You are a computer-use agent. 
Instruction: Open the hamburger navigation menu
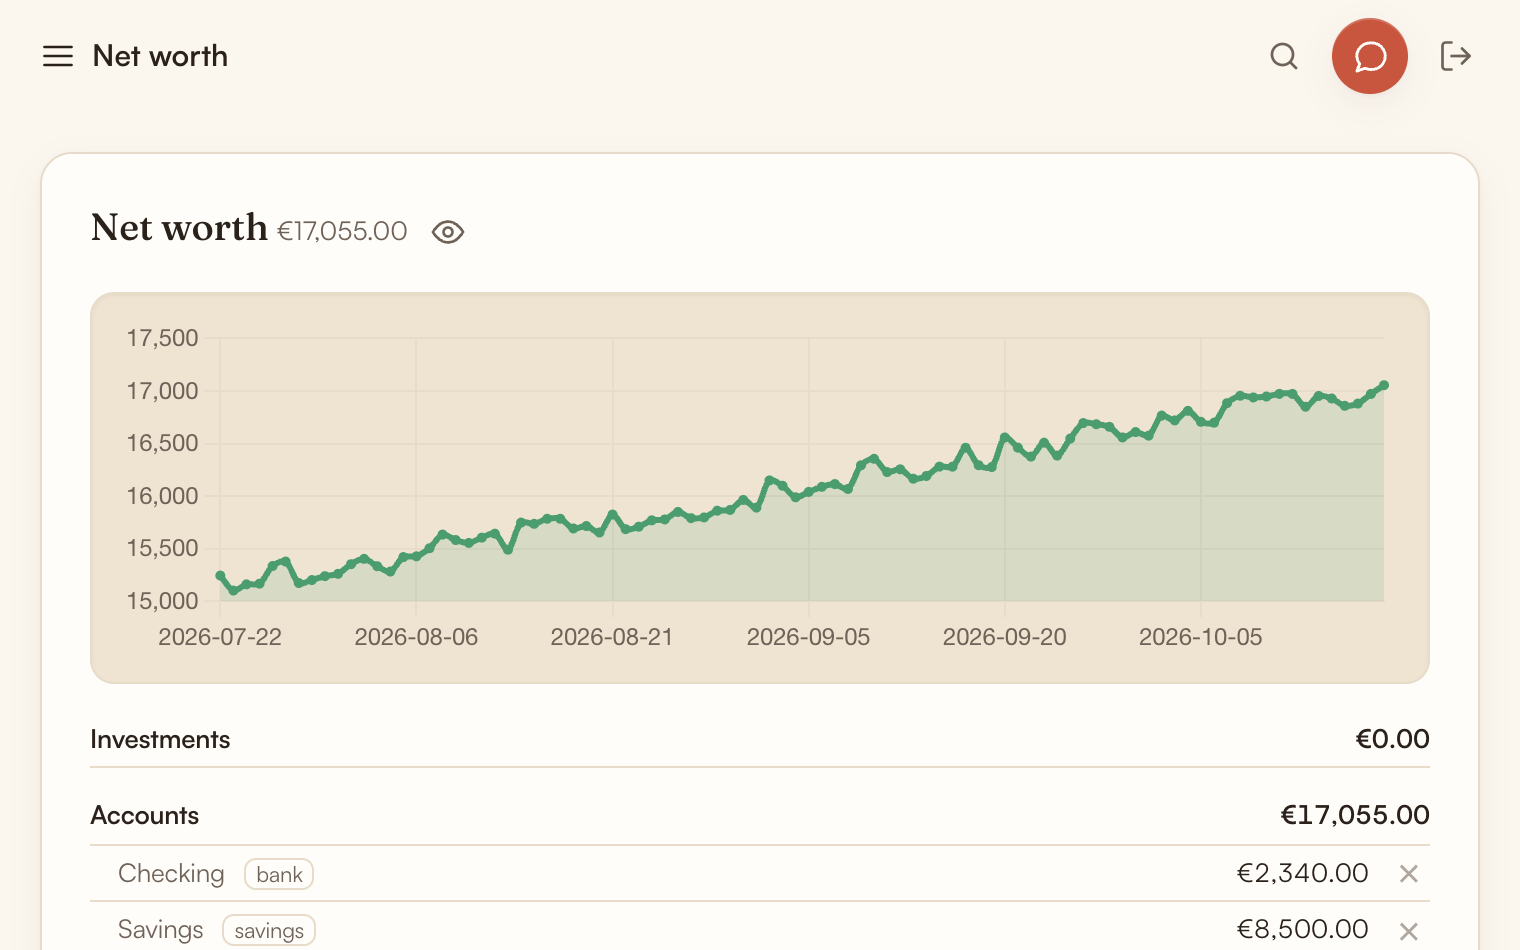coord(58,56)
